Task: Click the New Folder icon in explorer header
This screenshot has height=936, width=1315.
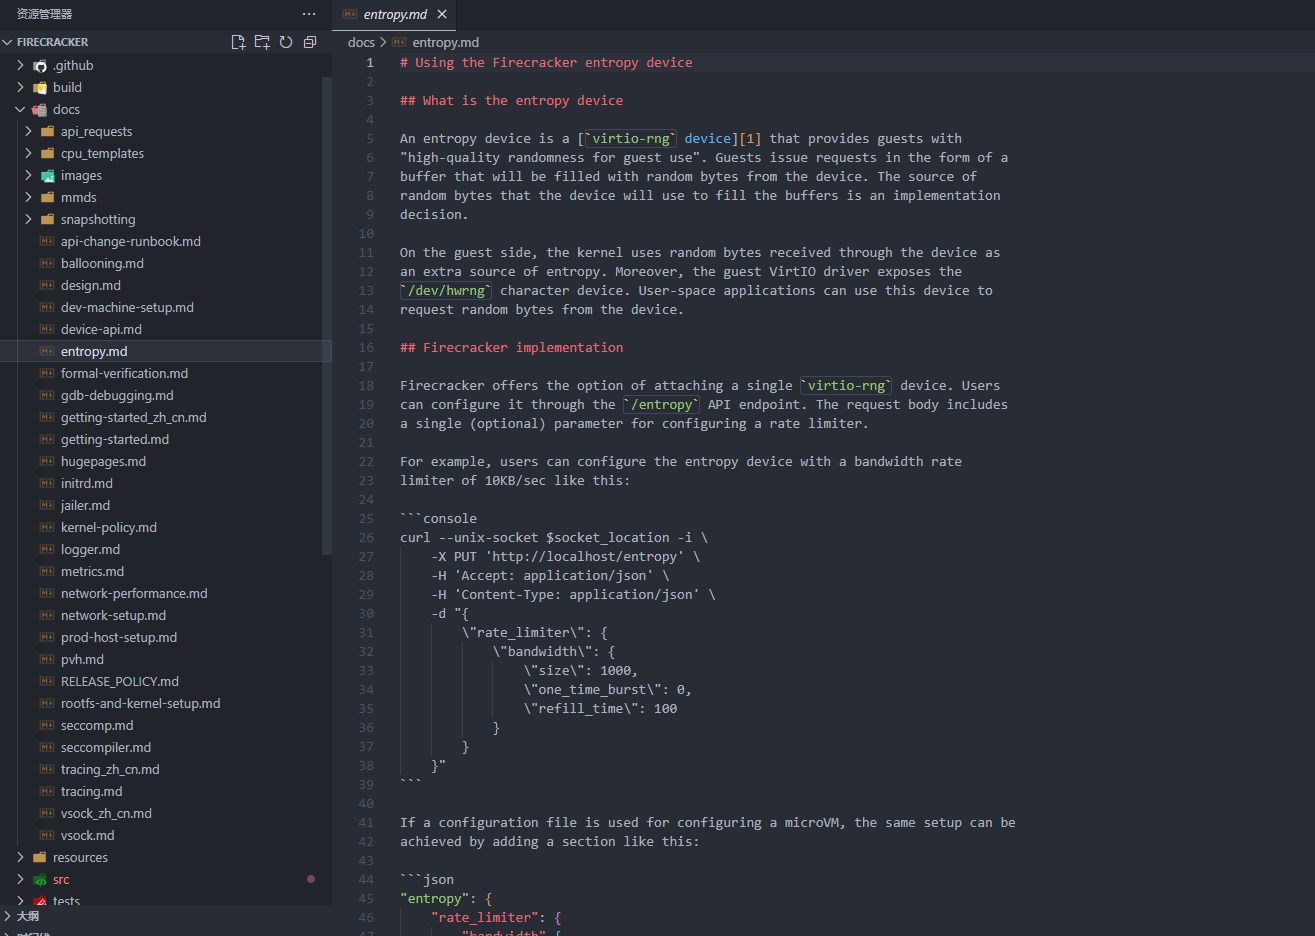Action: (x=262, y=42)
